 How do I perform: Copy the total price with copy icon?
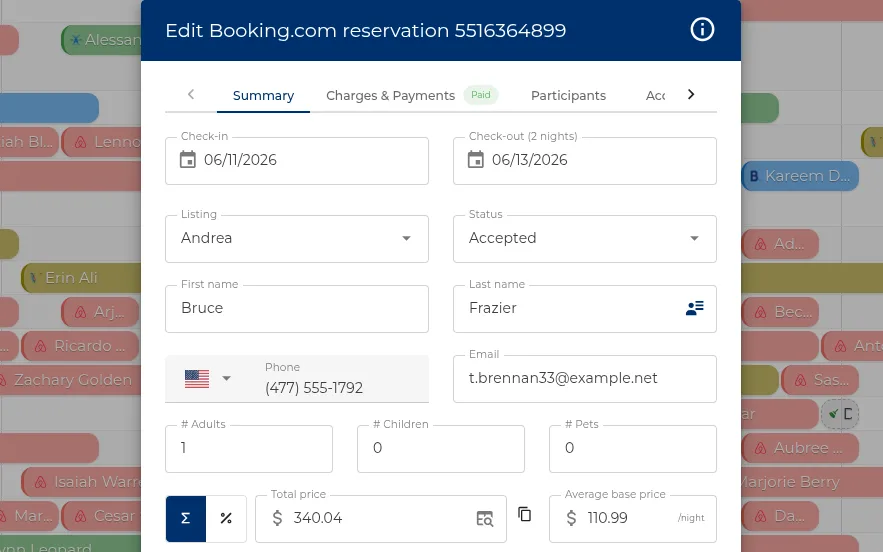coord(524,514)
